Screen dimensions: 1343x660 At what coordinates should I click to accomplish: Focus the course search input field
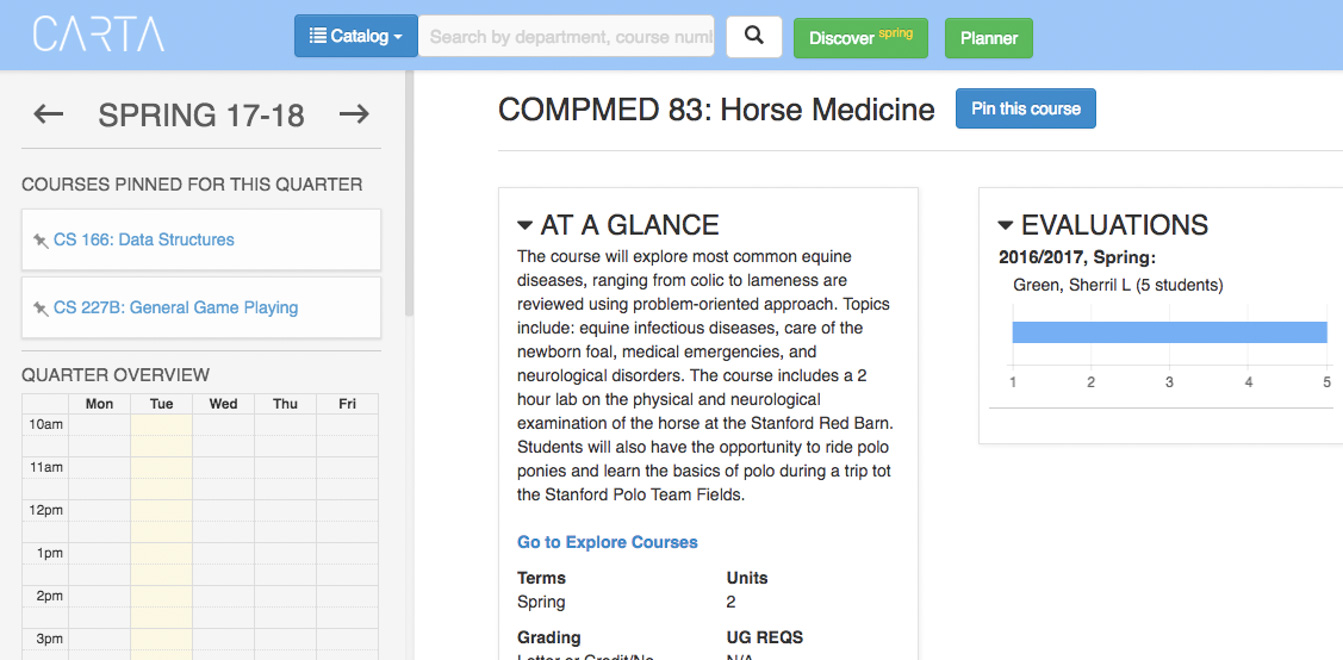pyautogui.click(x=566, y=37)
